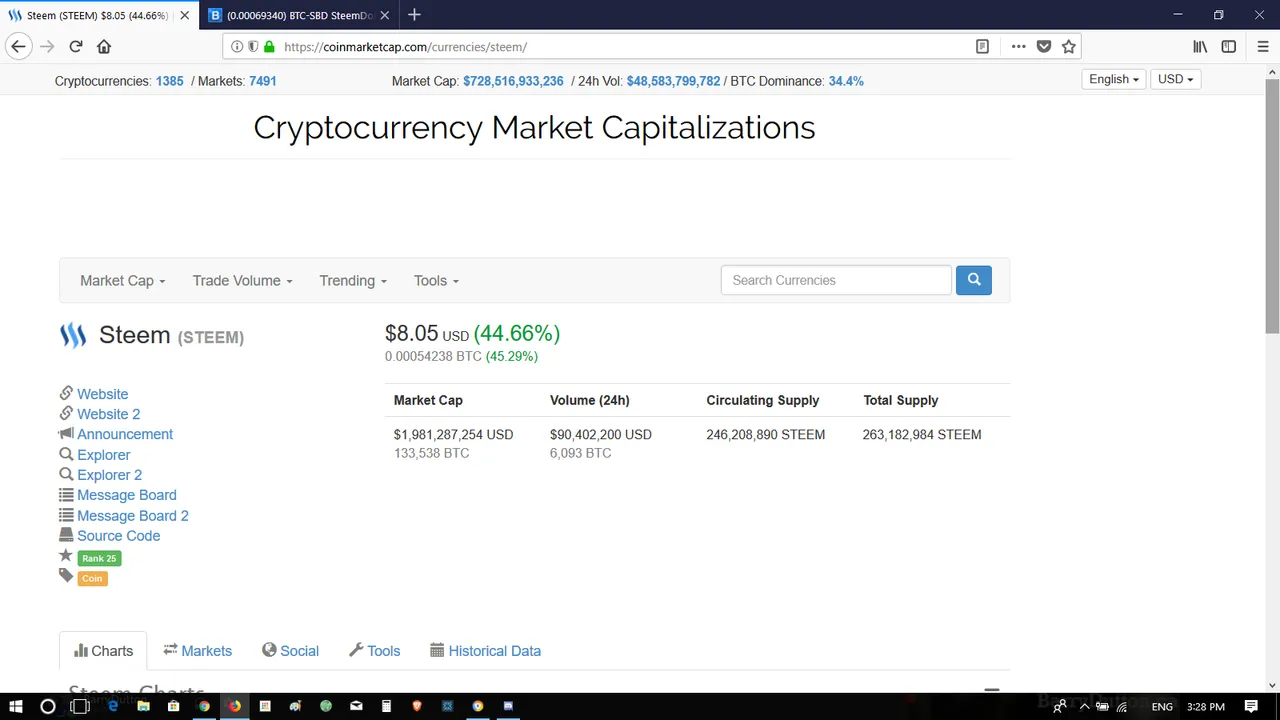Click the ENG language indicator in taskbar

[x=1162, y=707]
